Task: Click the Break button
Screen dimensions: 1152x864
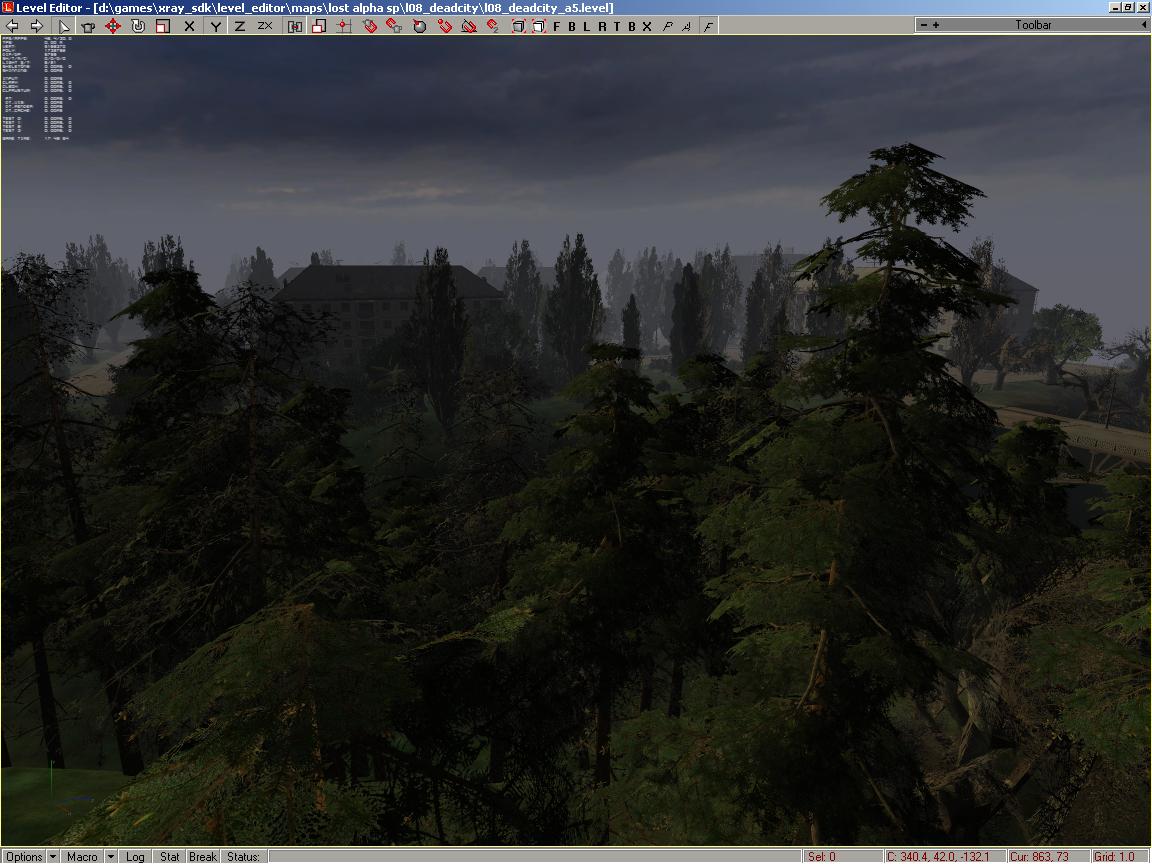Action: pyautogui.click(x=203, y=857)
